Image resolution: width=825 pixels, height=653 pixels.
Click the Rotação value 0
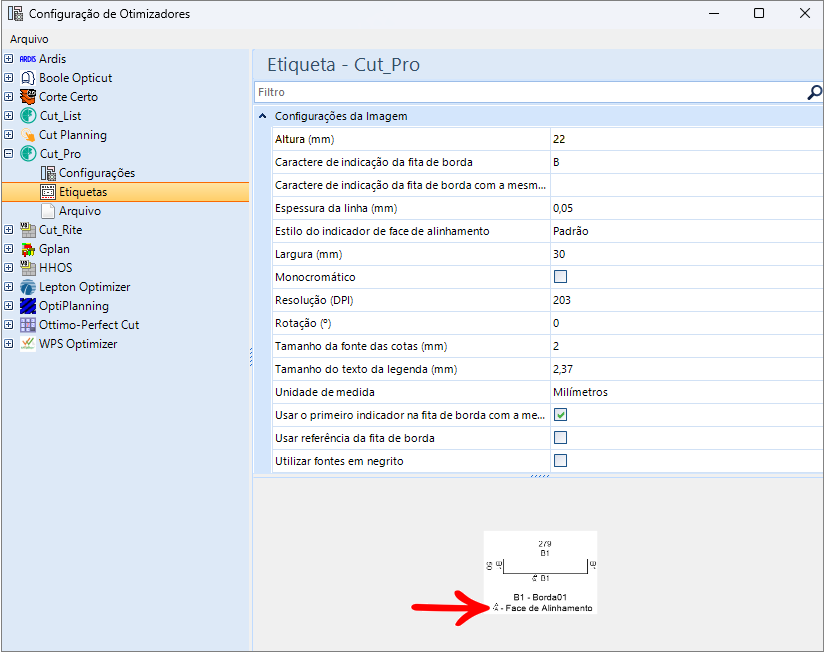click(x=686, y=323)
